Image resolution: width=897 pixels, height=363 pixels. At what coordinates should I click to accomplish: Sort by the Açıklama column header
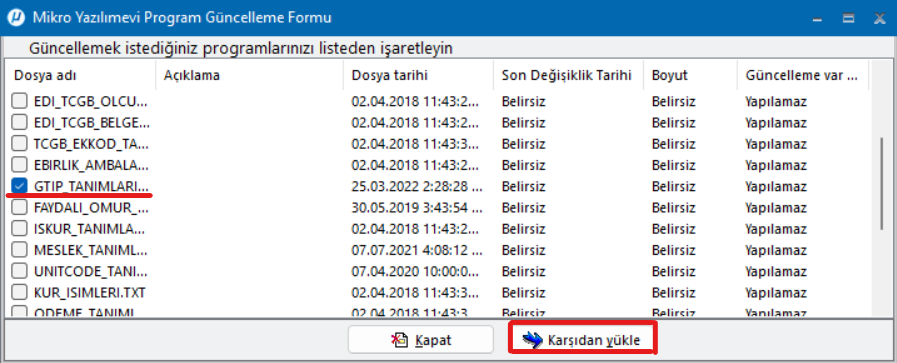[249, 75]
